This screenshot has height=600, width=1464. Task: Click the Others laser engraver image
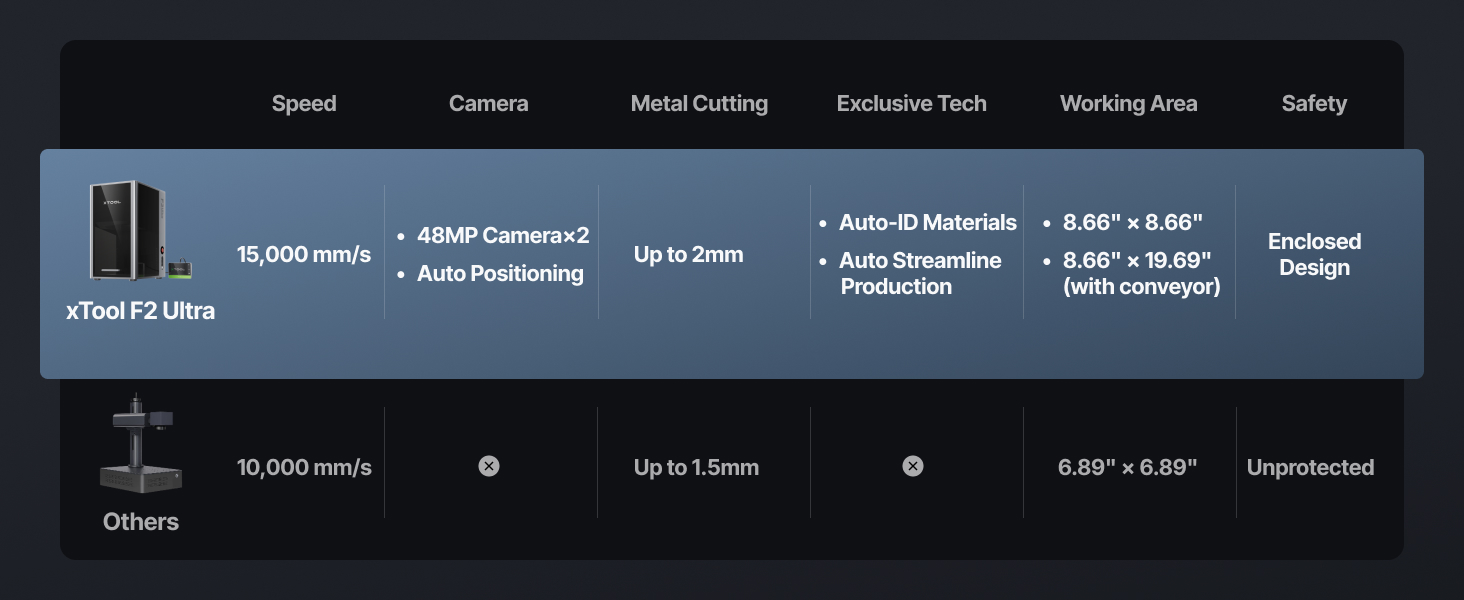[141, 449]
